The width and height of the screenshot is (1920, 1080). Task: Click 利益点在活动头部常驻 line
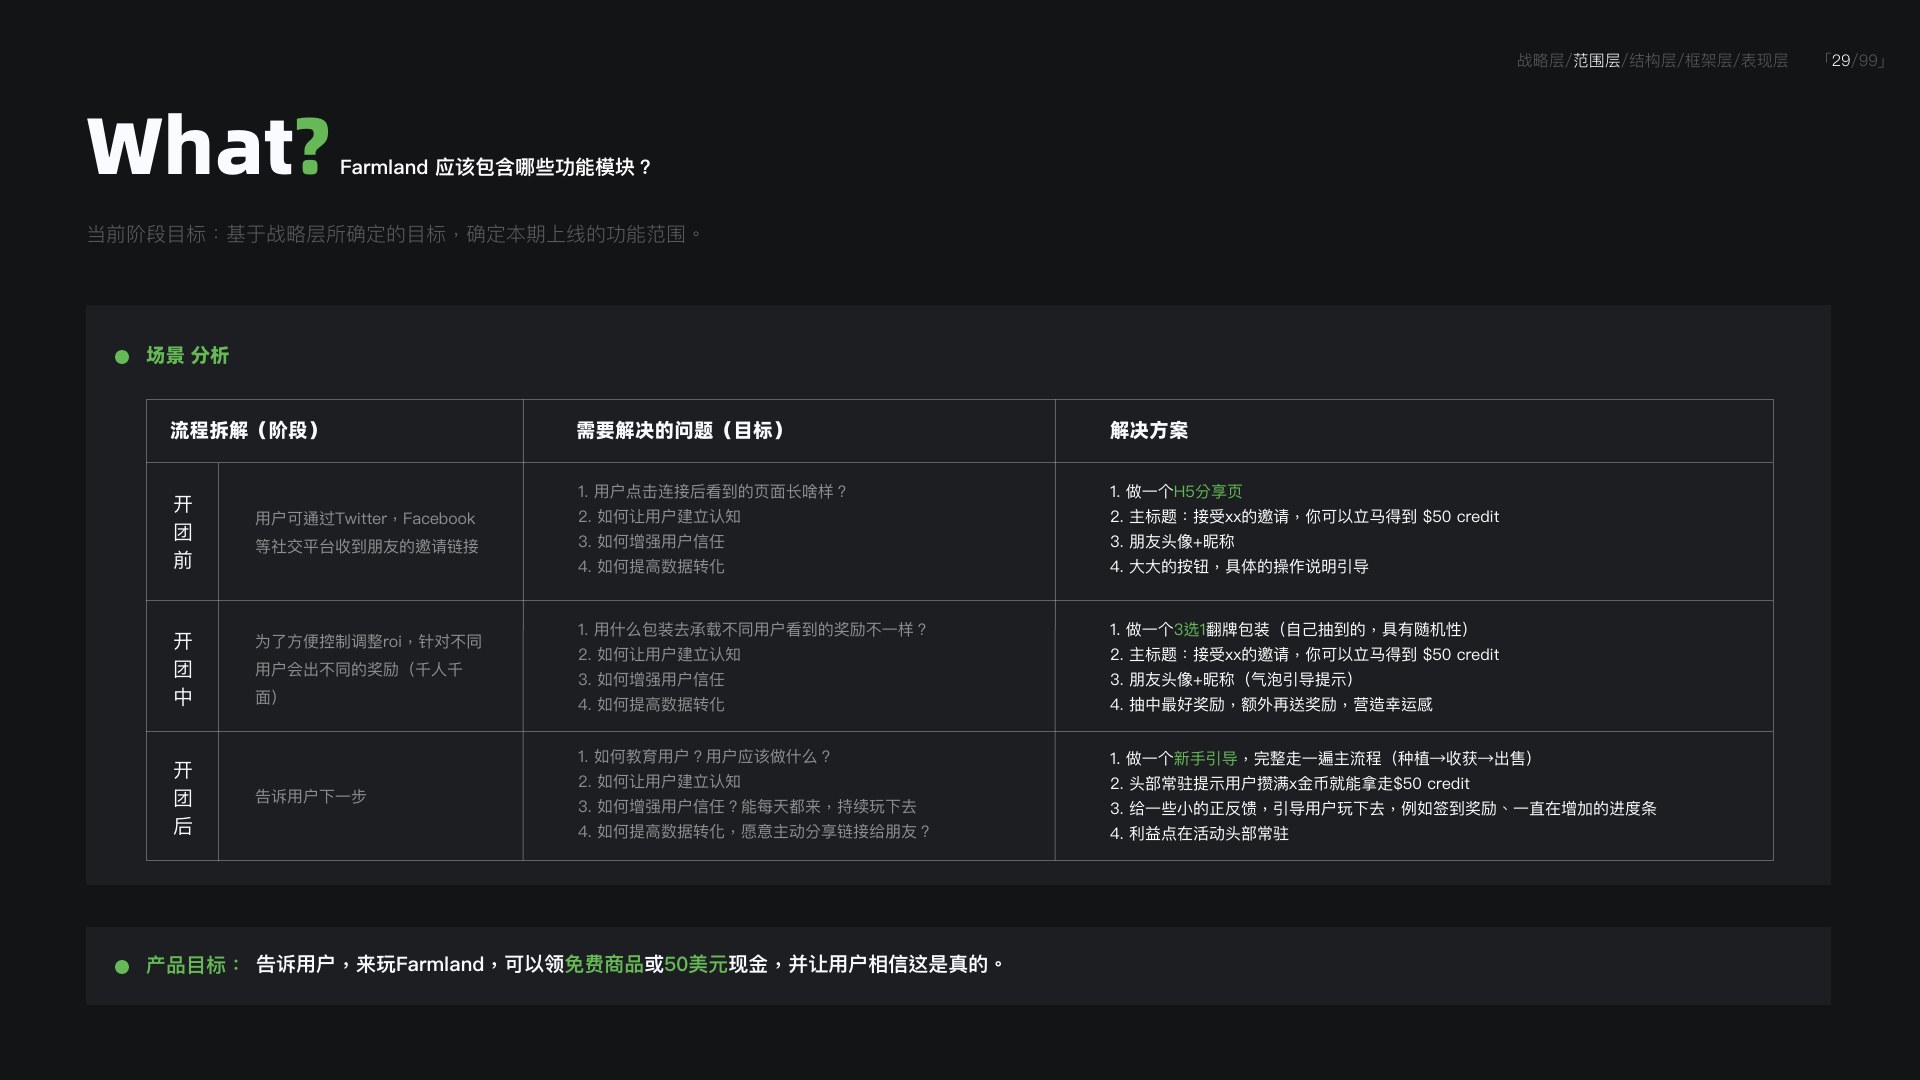click(x=1199, y=833)
